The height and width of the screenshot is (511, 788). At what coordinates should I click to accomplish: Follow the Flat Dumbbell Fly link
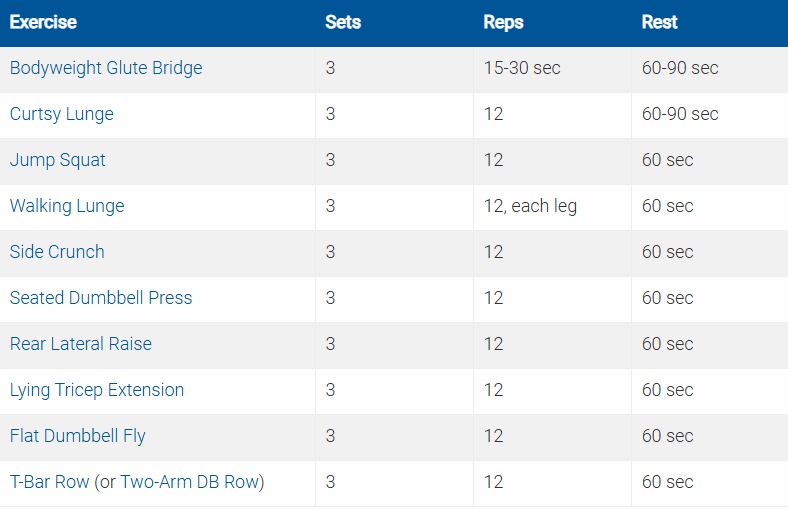tap(78, 436)
